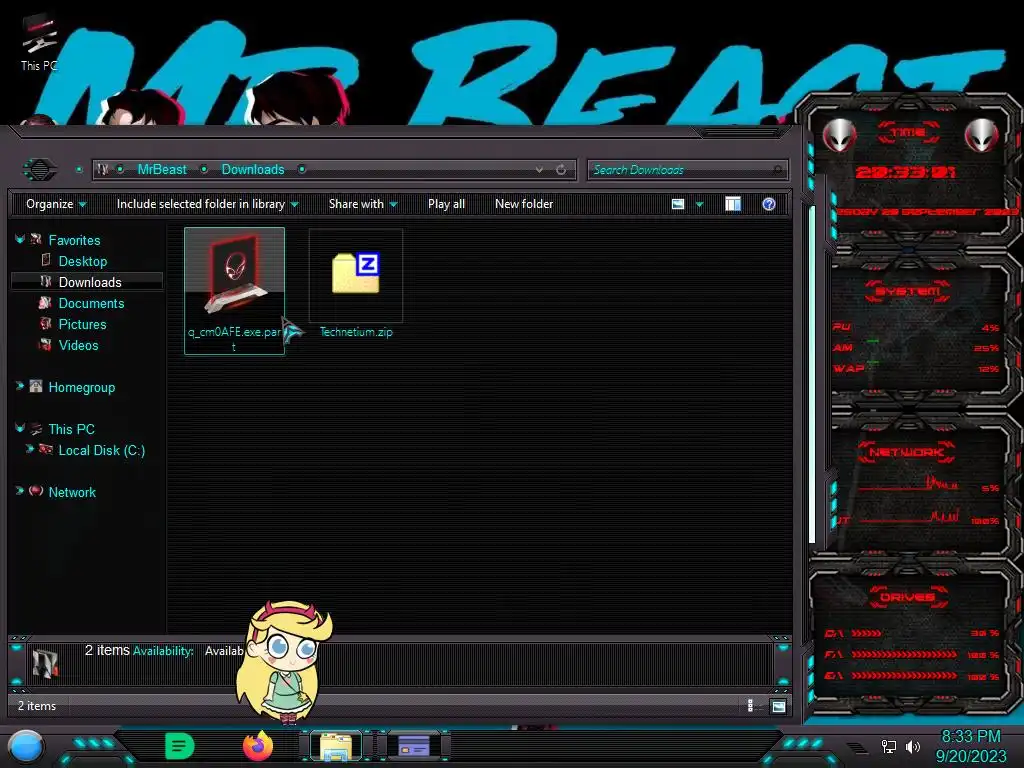Click the SYSTEM widget header
Viewport: 1024px width, 768px height.
click(x=907, y=291)
